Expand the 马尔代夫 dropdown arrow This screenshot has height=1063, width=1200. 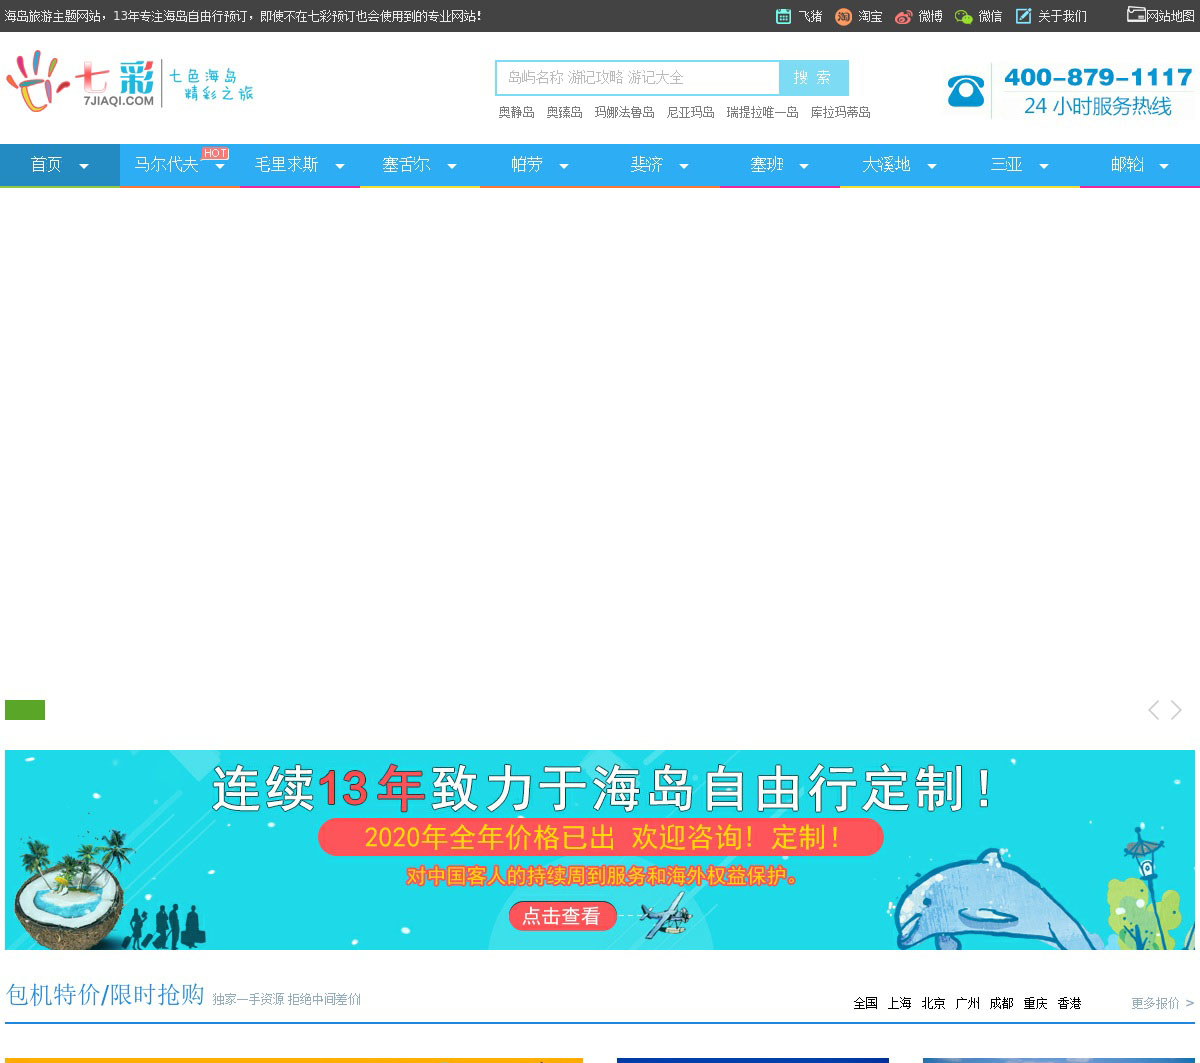click(220, 166)
